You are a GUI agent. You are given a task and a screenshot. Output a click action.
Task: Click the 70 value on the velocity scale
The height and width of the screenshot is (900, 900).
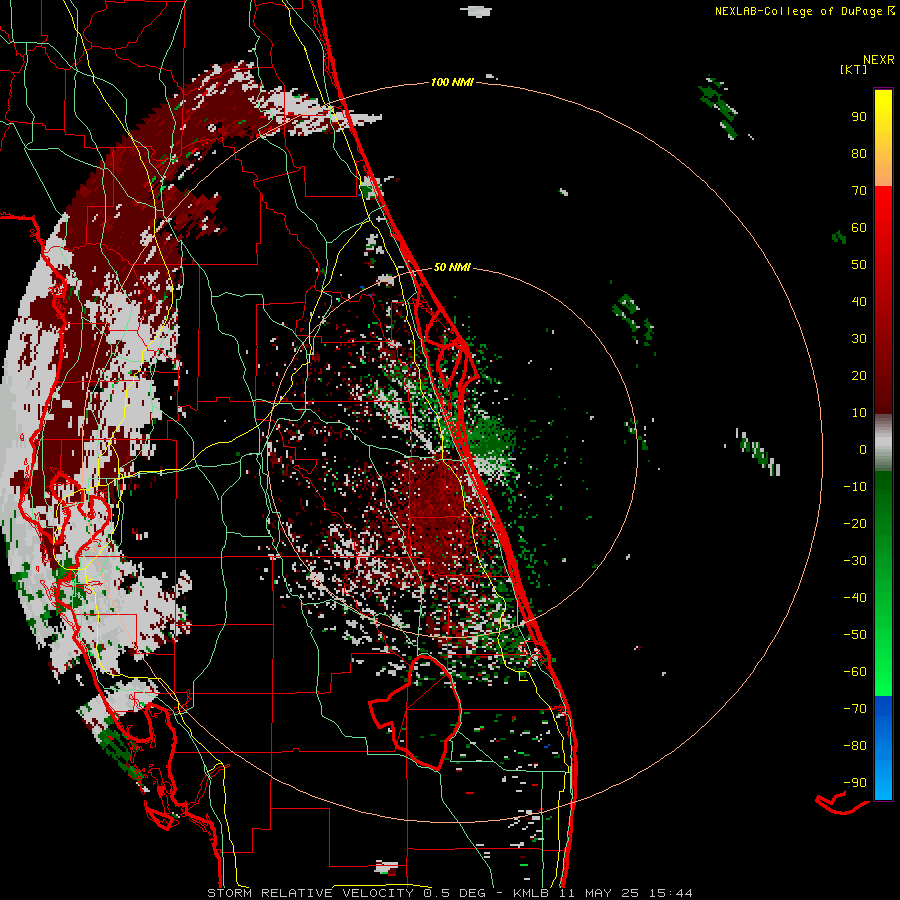point(859,191)
